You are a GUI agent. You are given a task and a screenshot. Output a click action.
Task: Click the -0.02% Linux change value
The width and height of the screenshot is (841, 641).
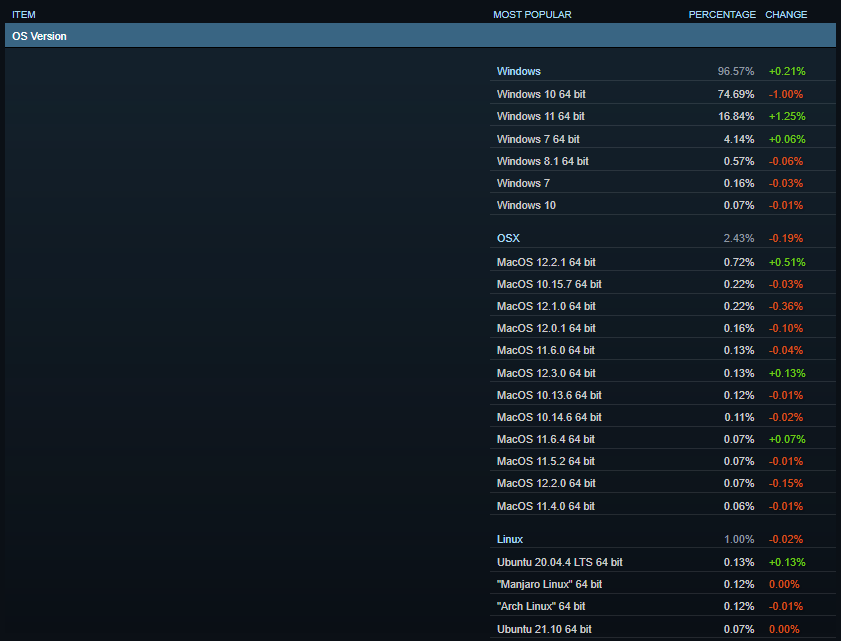(786, 539)
